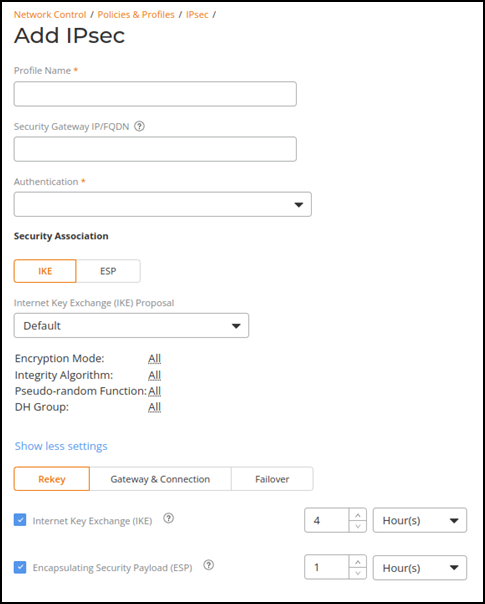Focus the Profile Name input field
Image resolution: width=485 pixels, height=604 pixels.
pyautogui.click(x=155, y=94)
